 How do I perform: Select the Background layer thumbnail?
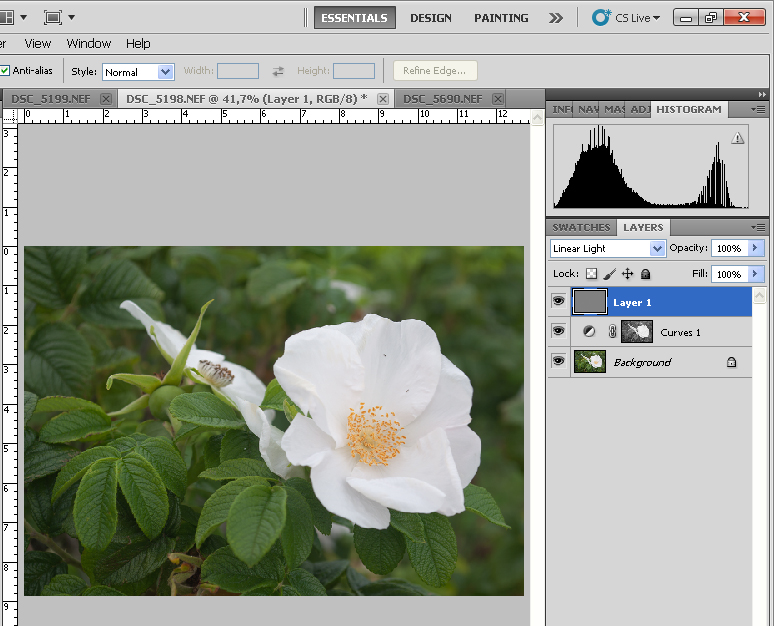coord(590,362)
